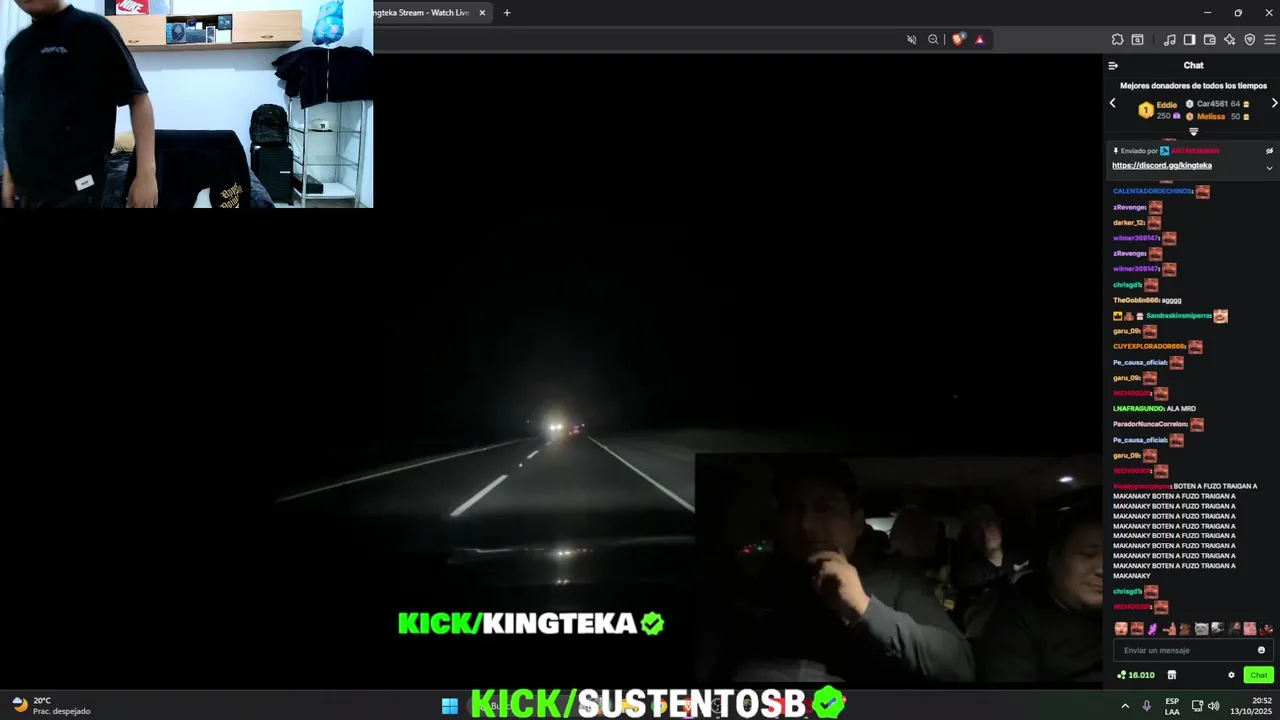Click username darker_12 in chat
The height and width of the screenshot is (720, 1280).
coord(1128,223)
